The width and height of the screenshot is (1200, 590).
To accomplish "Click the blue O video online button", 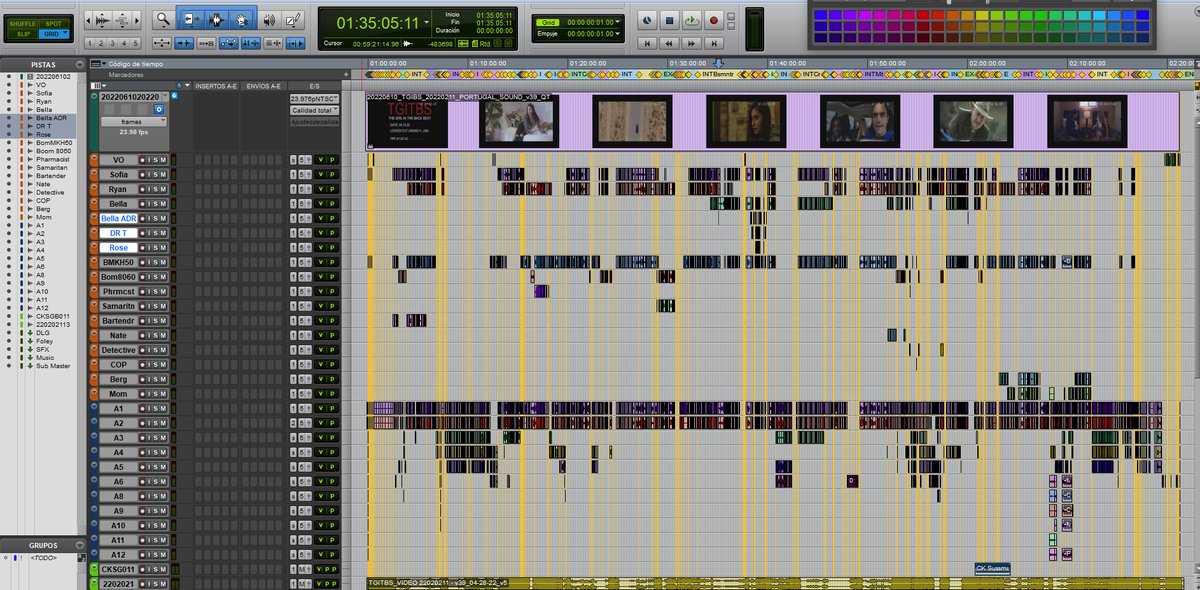I will [x=159, y=109].
